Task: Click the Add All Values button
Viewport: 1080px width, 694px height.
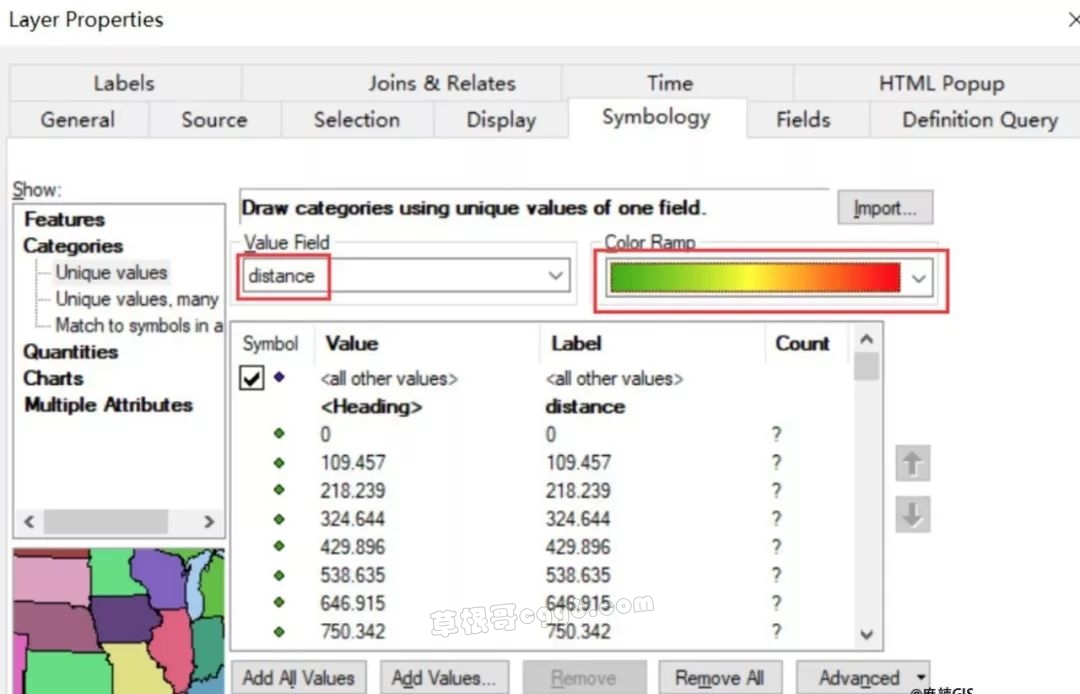Action: (x=299, y=677)
